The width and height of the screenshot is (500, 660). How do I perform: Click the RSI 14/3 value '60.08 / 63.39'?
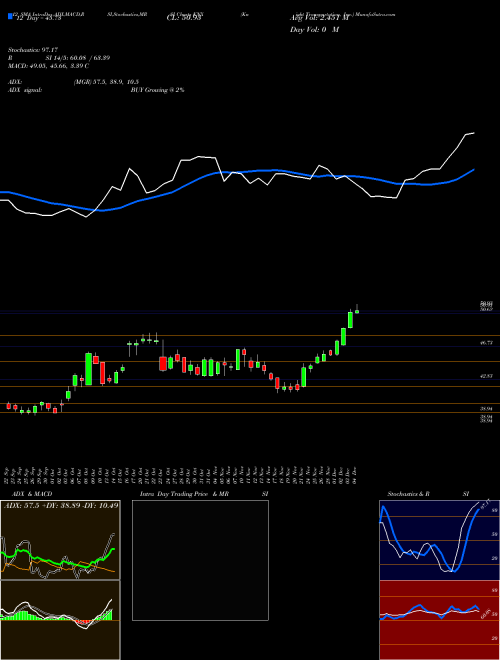[x=90, y=58]
